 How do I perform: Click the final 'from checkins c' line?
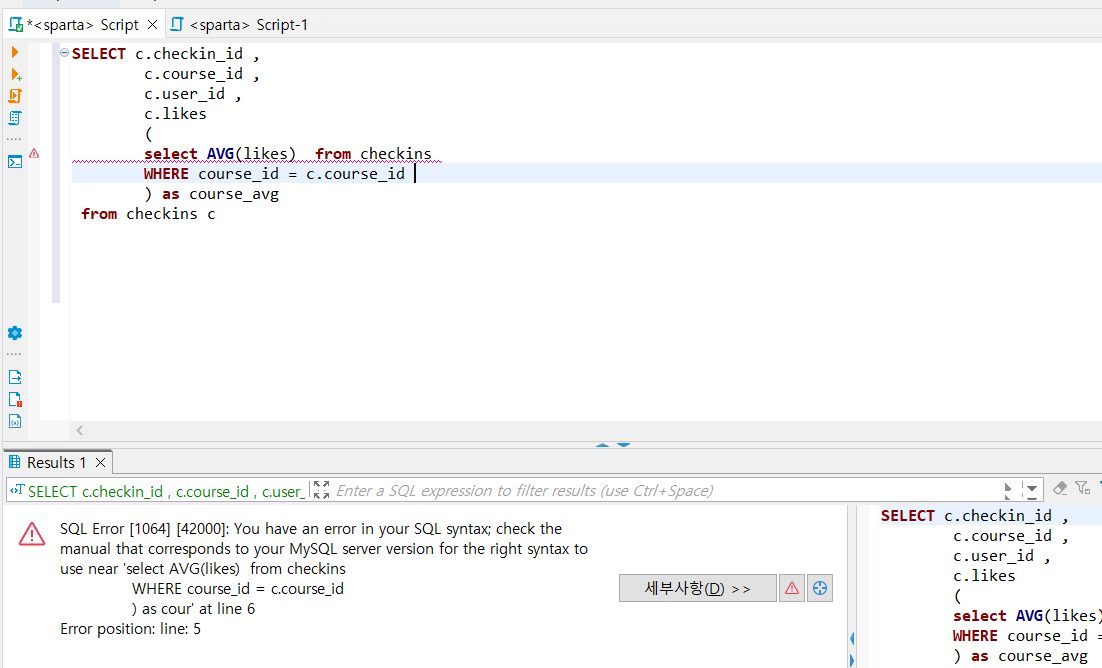pyautogui.click(x=148, y=214)
